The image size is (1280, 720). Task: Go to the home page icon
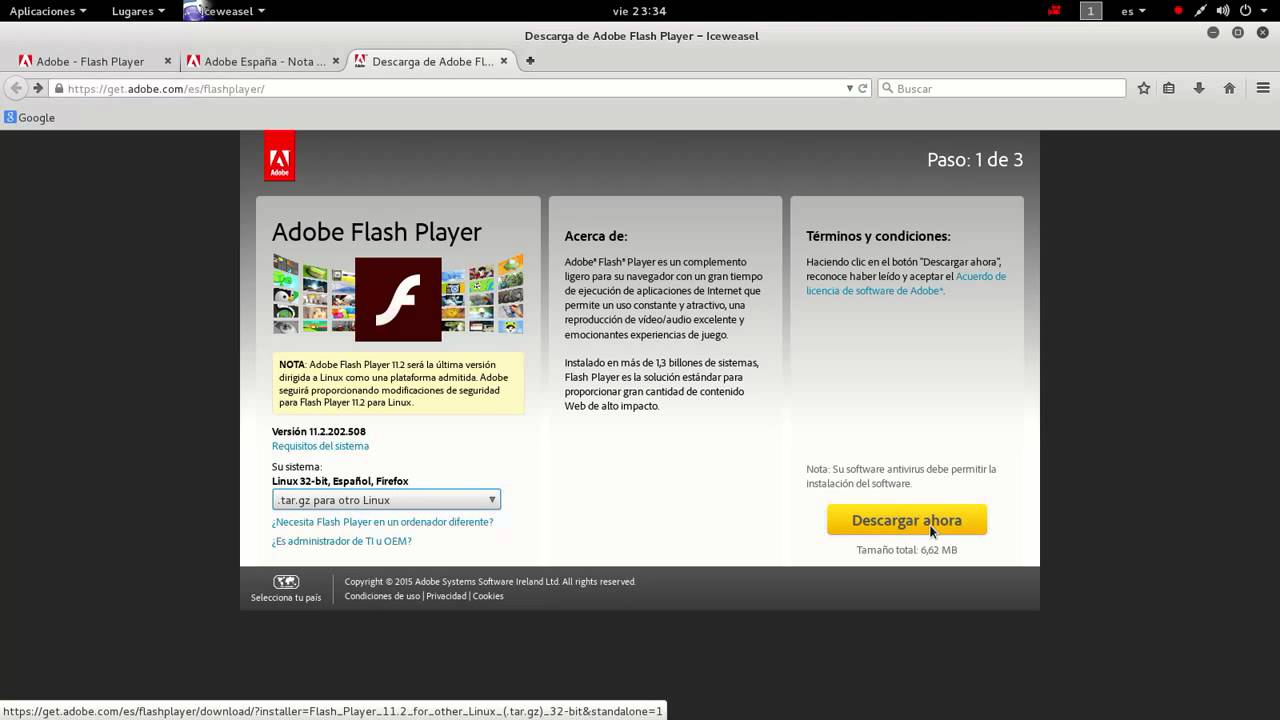click(x=1230, y=88)
